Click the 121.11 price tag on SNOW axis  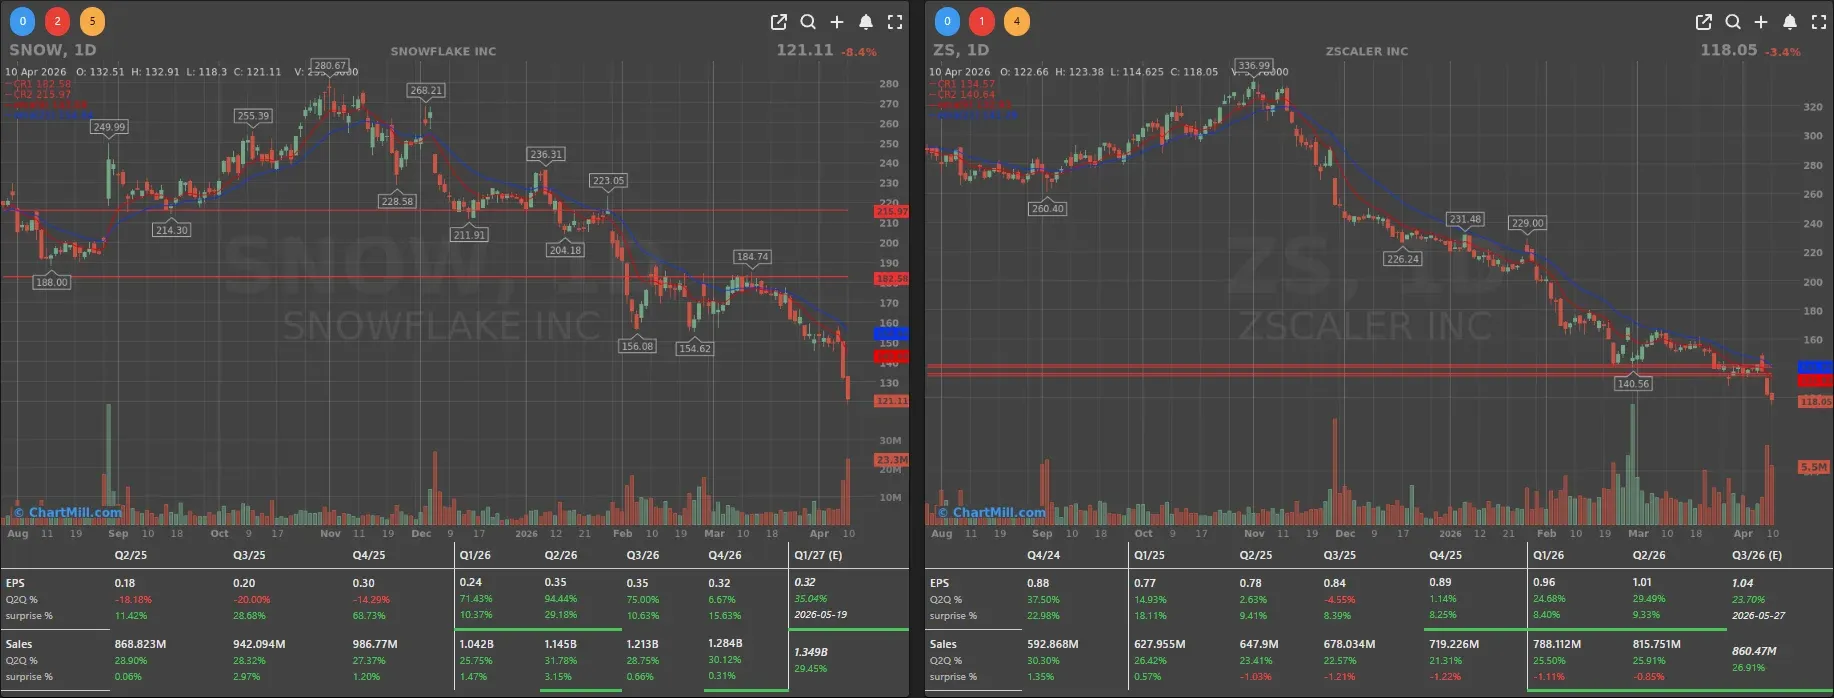[891, 401]
